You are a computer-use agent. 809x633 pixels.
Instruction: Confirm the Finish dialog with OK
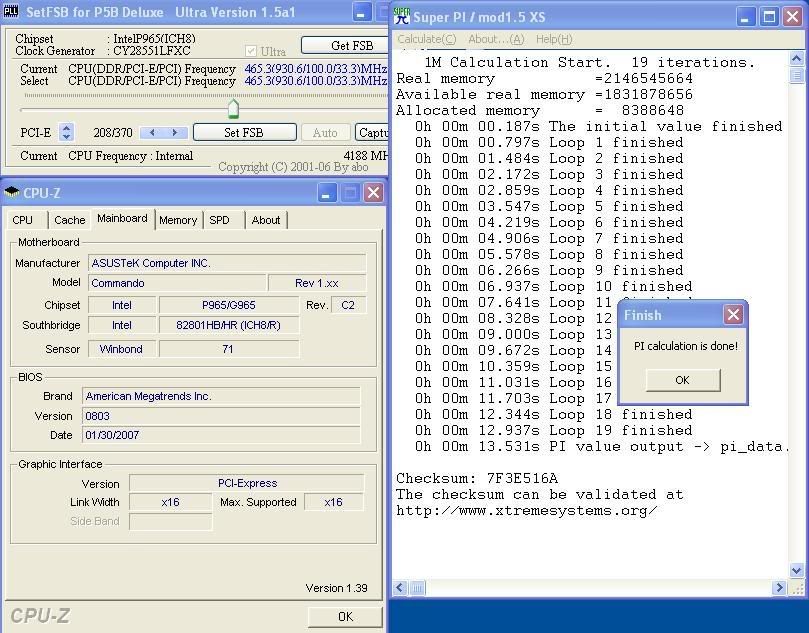coord(683,380)
